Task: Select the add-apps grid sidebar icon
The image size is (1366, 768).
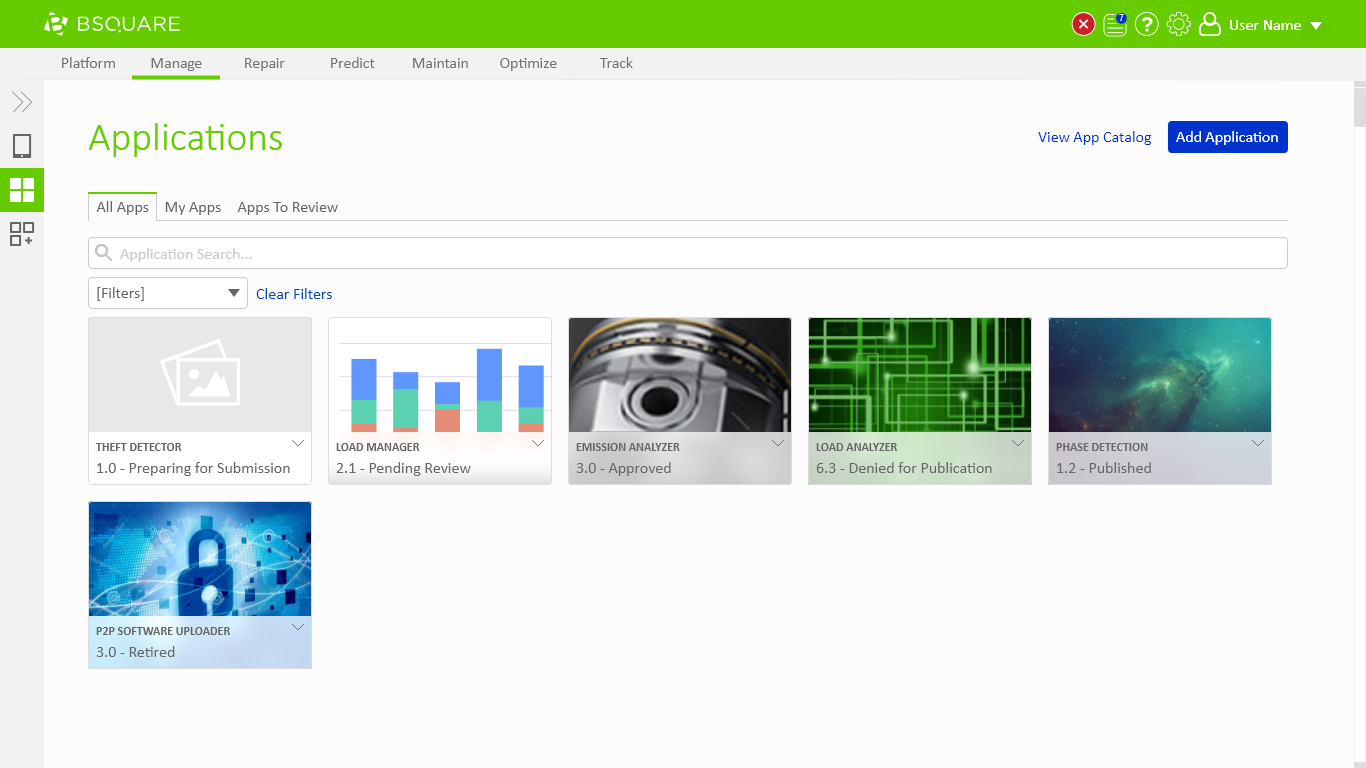Action: point(22,234)
